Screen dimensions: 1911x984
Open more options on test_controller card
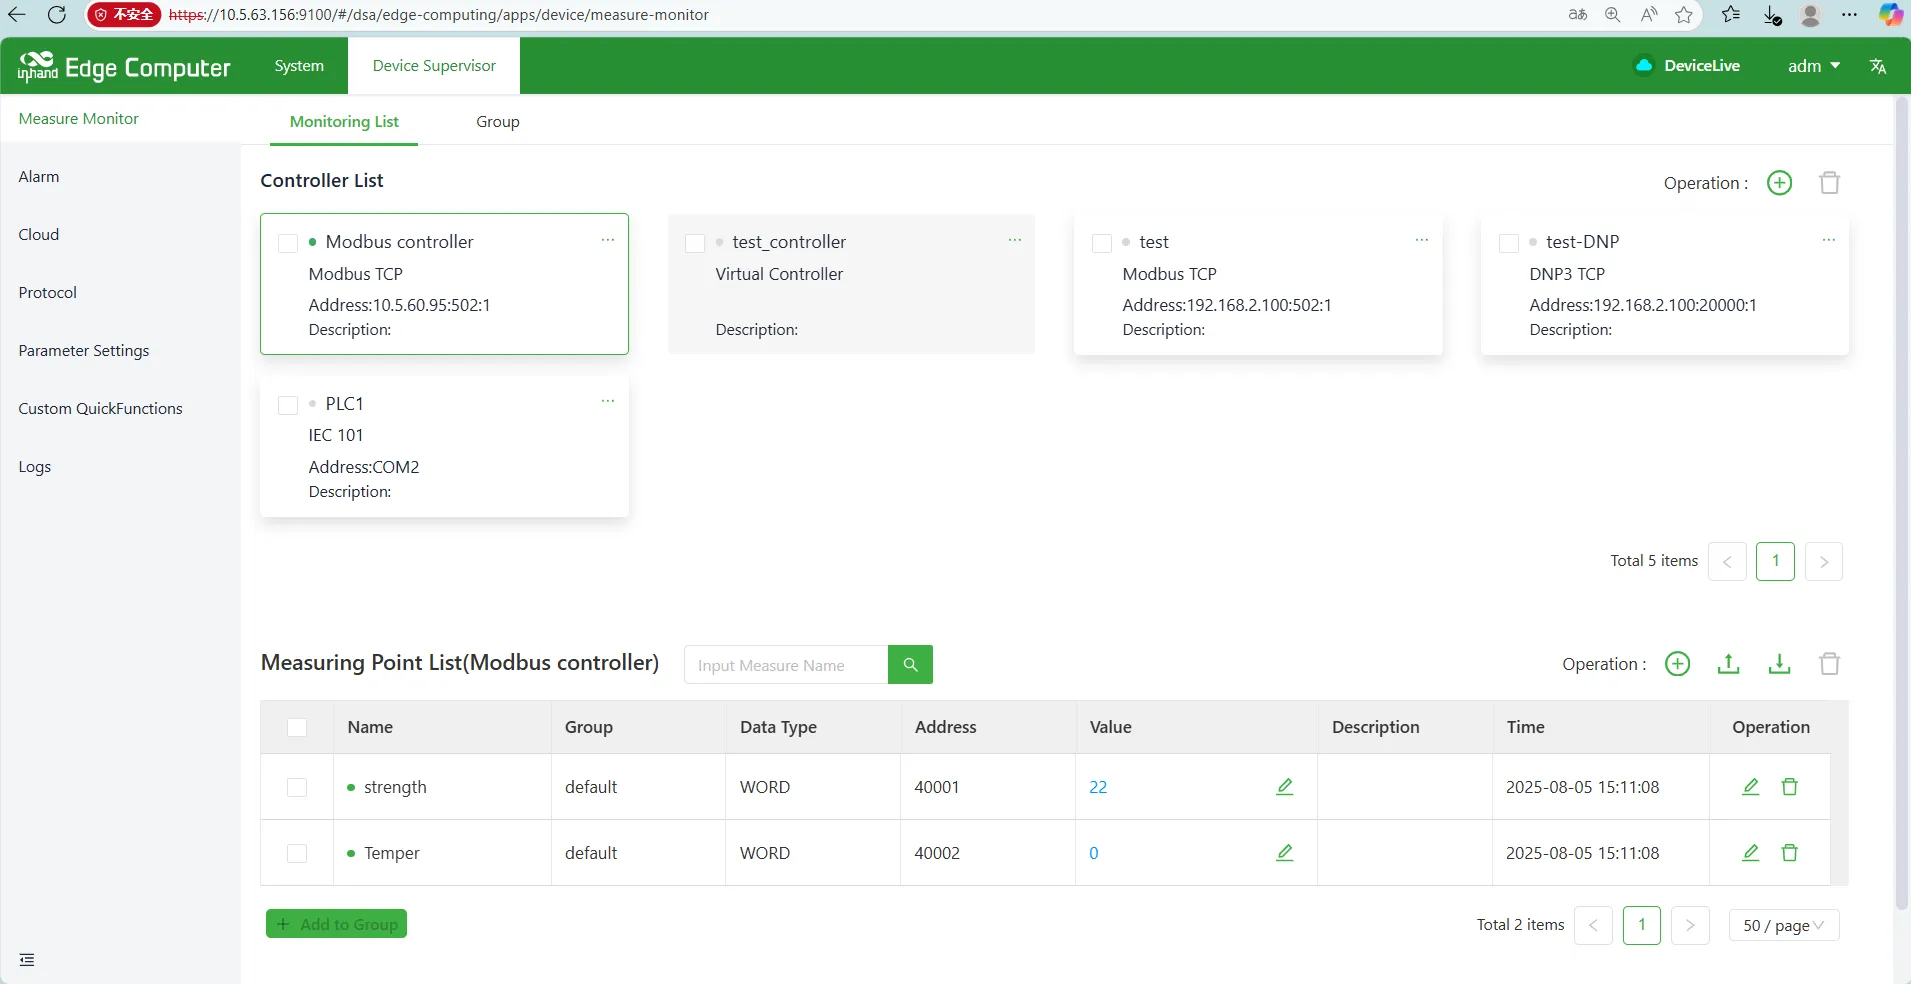1014,240
